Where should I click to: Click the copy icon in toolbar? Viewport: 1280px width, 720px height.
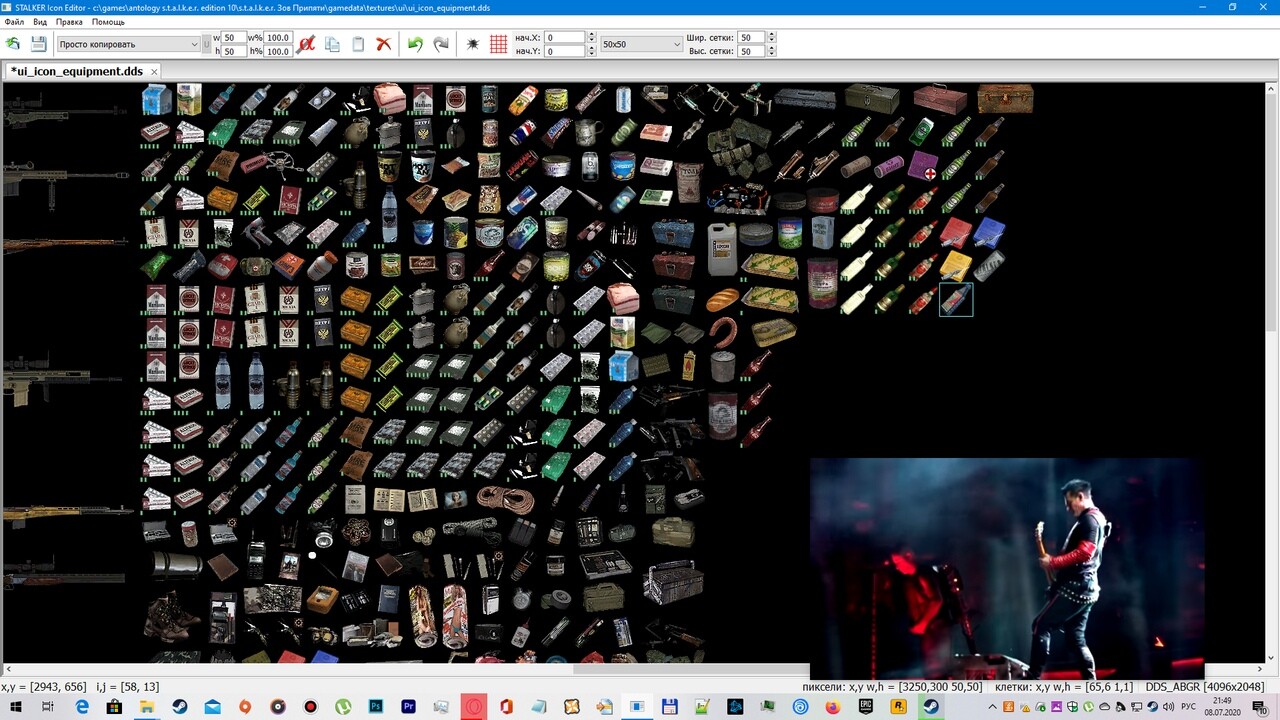click(332, 44)
